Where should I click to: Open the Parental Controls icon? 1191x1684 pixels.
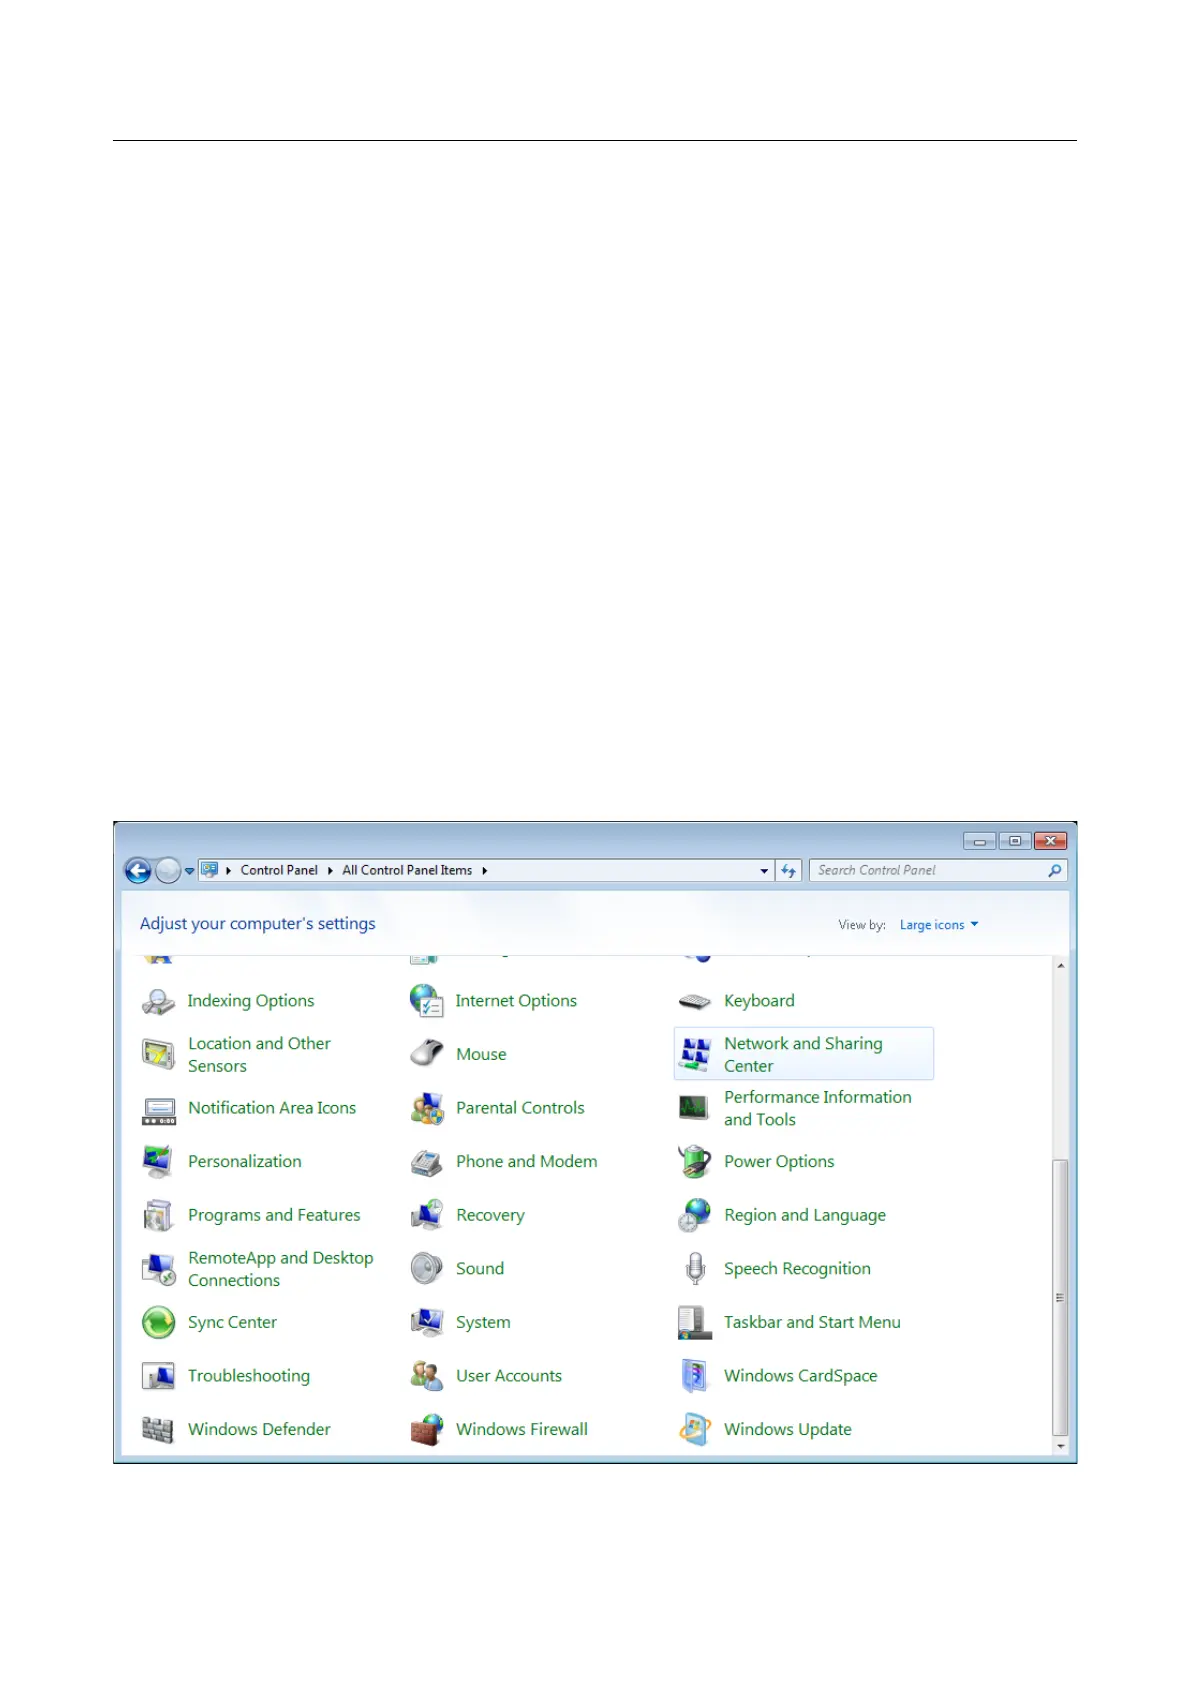pyautogui.click(x=427, y=1108)
